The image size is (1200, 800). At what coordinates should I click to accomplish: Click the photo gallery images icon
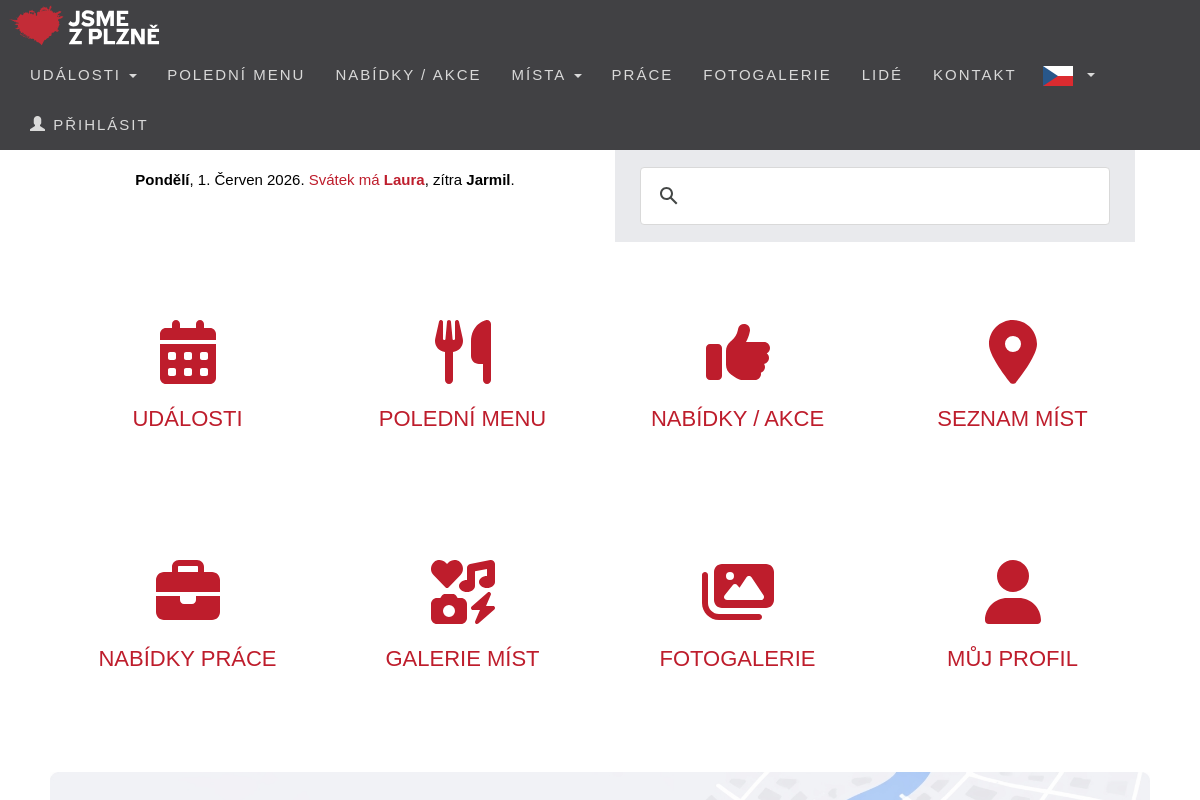[738, 592]
